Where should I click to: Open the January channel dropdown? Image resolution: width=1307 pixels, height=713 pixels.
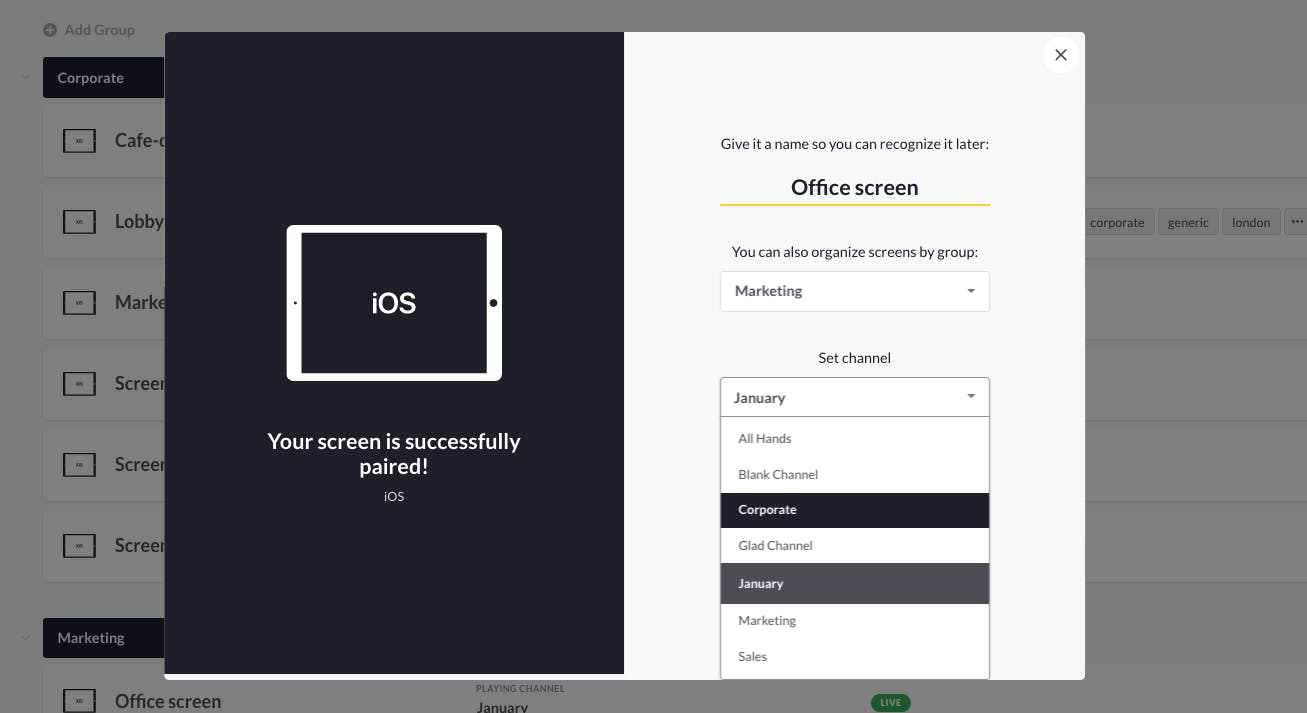coord(855,397)
